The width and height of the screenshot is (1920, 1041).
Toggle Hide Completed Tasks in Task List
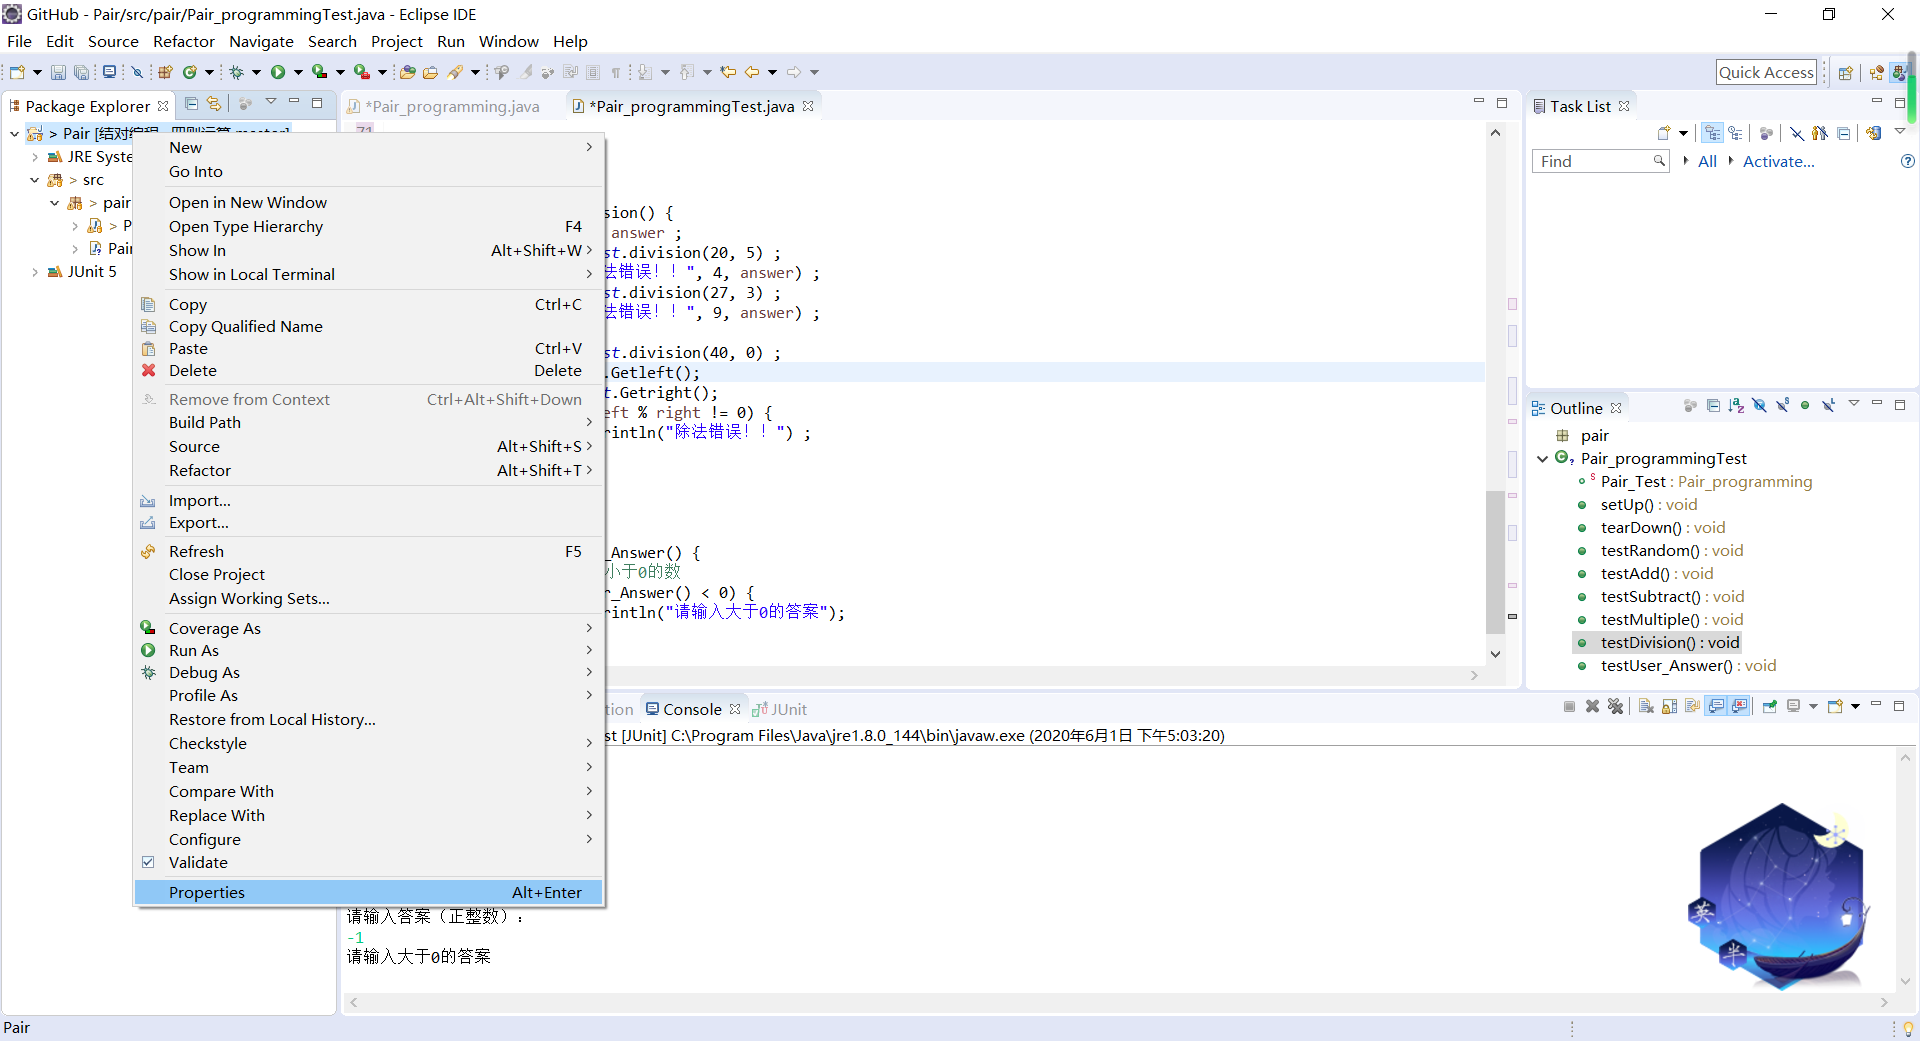[x=1797, y=133]
